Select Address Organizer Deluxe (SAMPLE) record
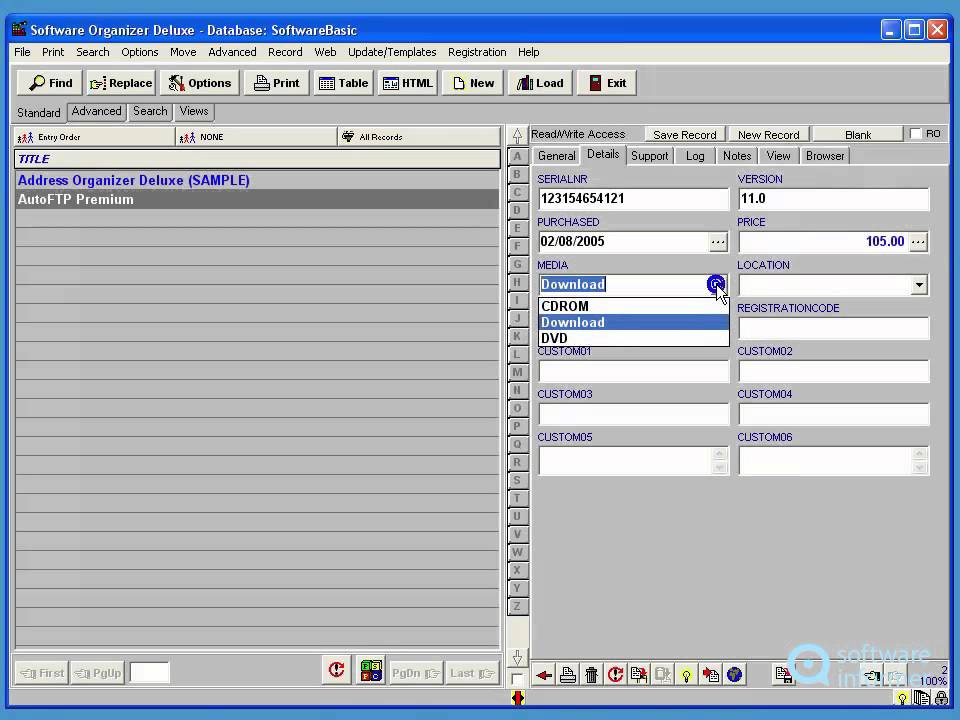 (257, 181)
